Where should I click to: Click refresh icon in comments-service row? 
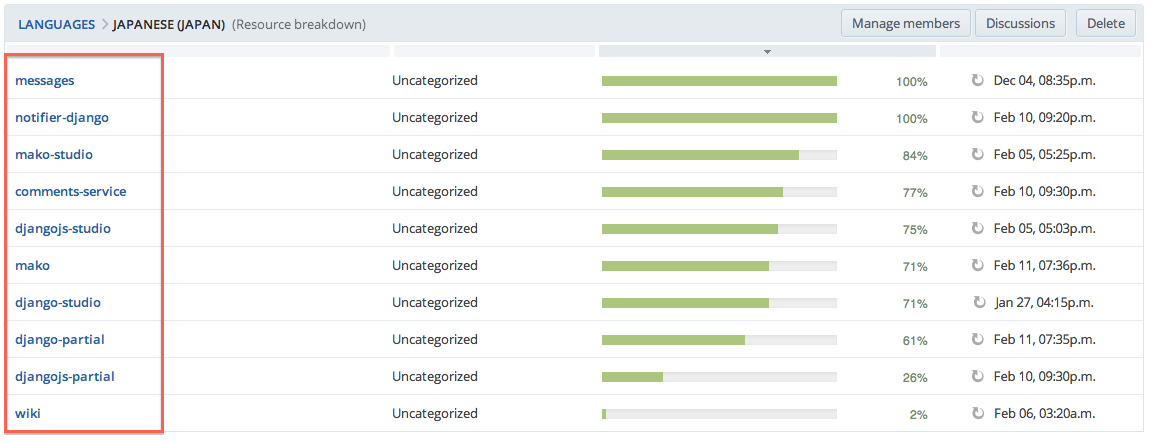click(977, 192)
